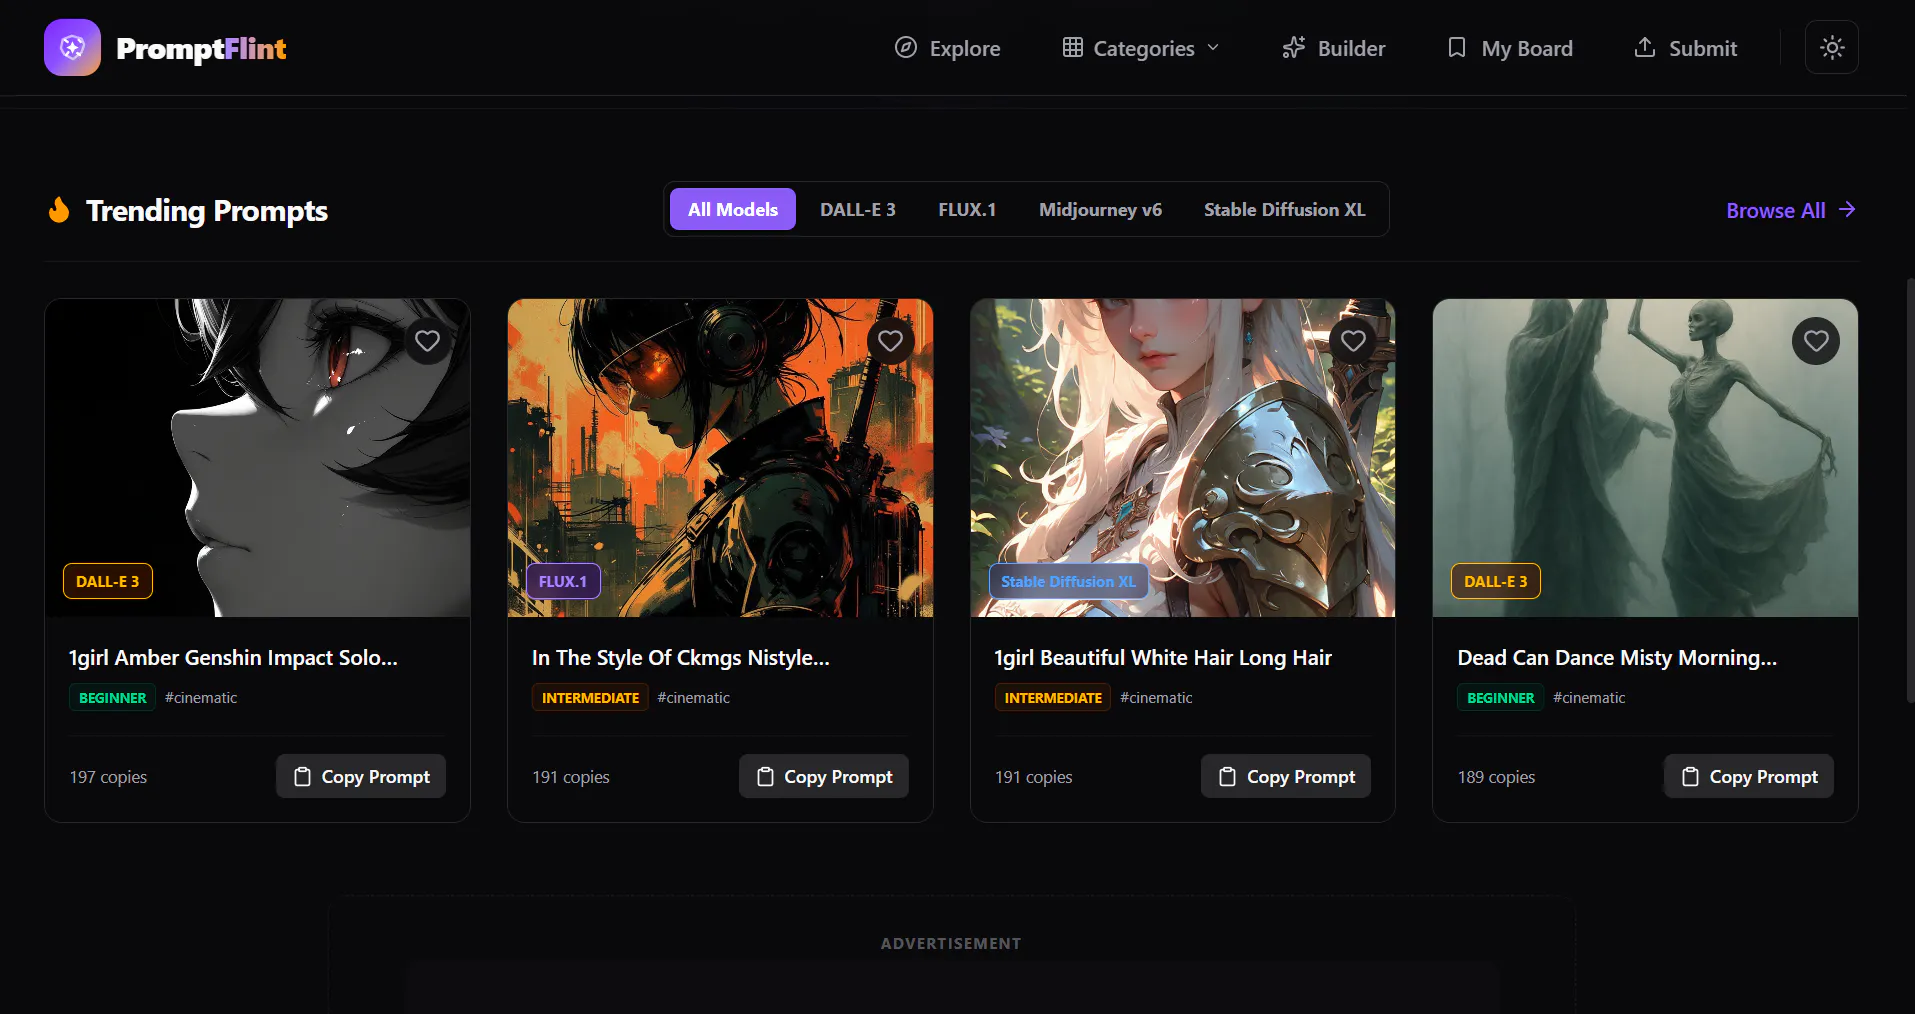Favorite the Beautiful White Hair prompt heart
Image resolution: width=1915 pixels, height=1014 pixels.
coord(1353,341)
